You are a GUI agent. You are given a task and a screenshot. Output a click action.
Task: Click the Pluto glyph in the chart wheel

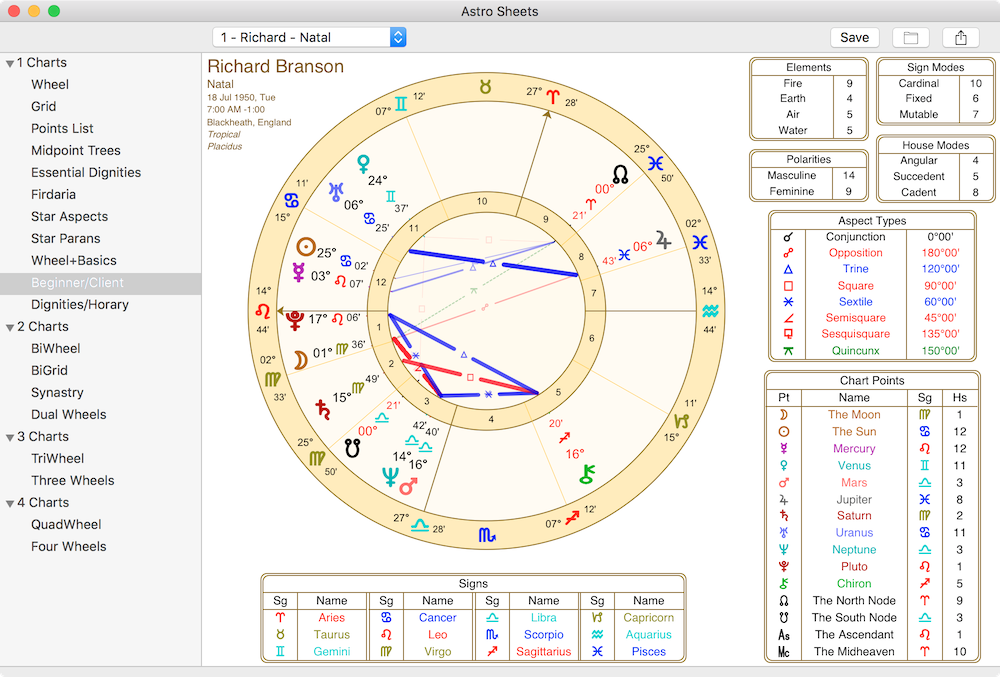tap(295, 320)
